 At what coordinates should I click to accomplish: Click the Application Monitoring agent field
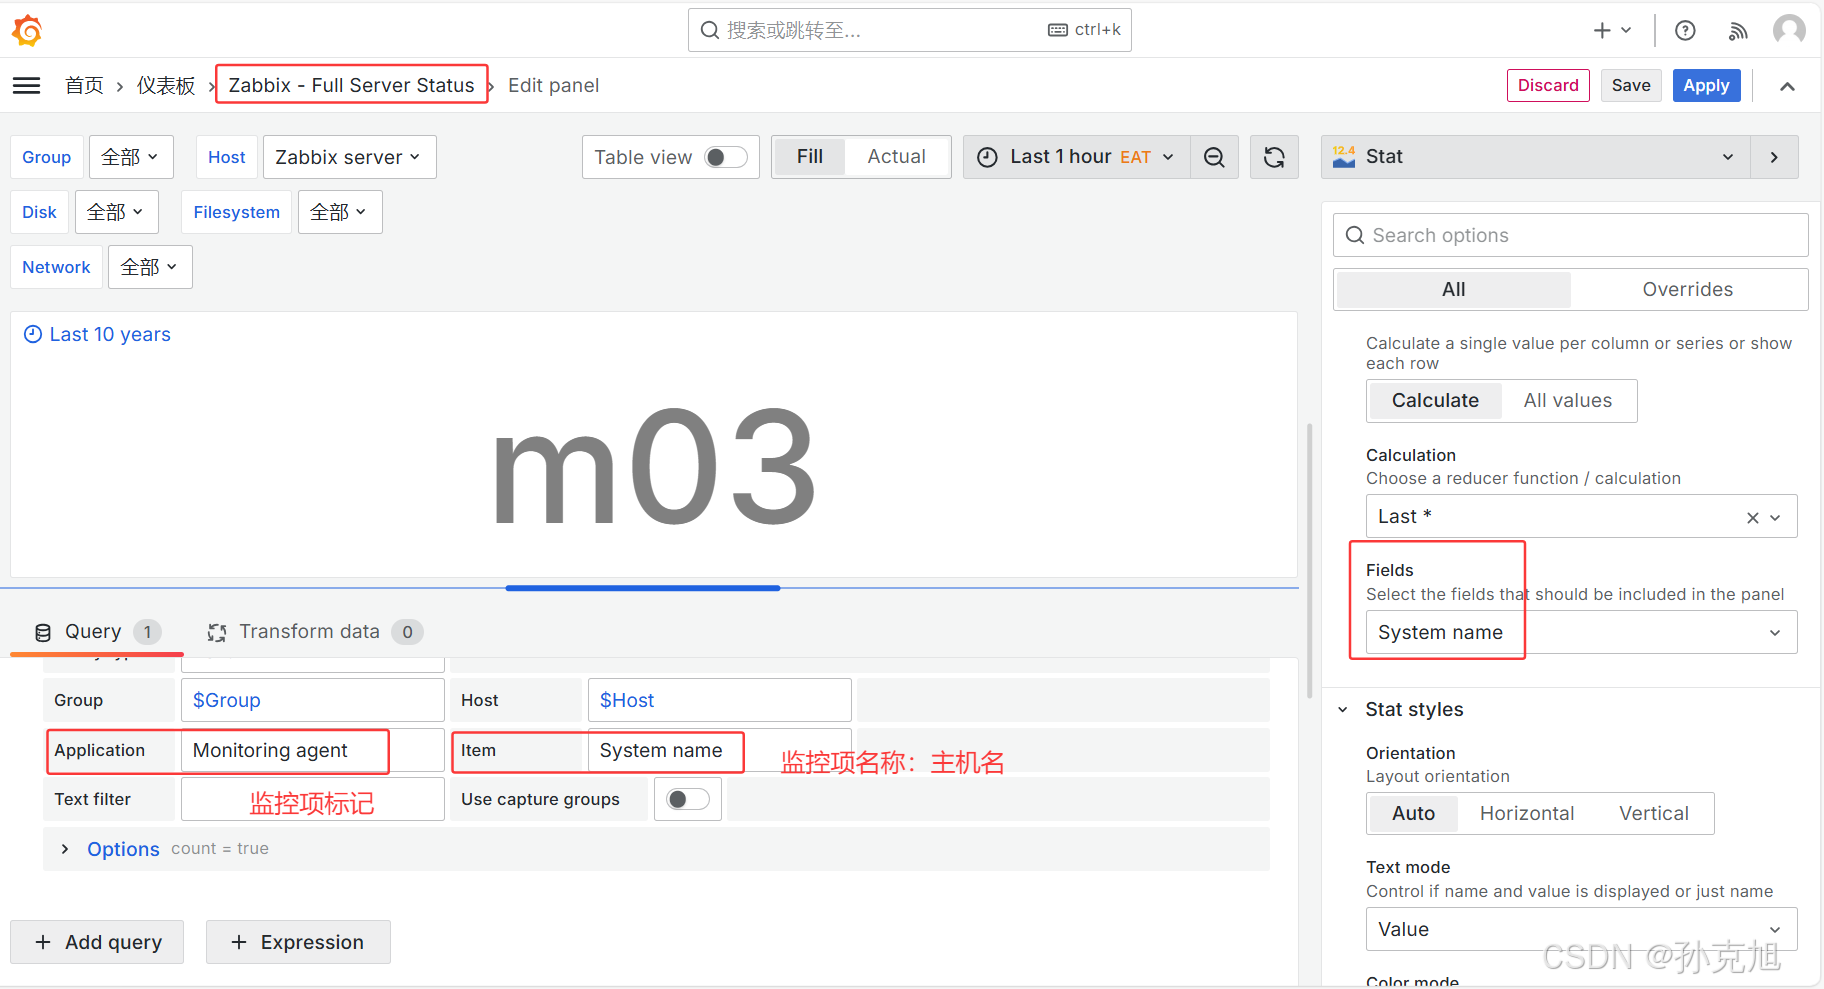[313, 750]
